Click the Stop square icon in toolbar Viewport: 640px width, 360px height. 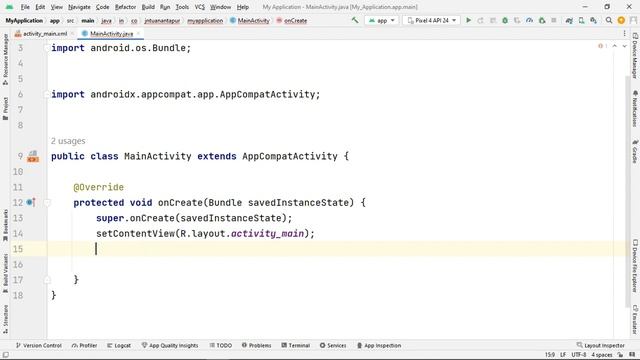click(554, 20)
